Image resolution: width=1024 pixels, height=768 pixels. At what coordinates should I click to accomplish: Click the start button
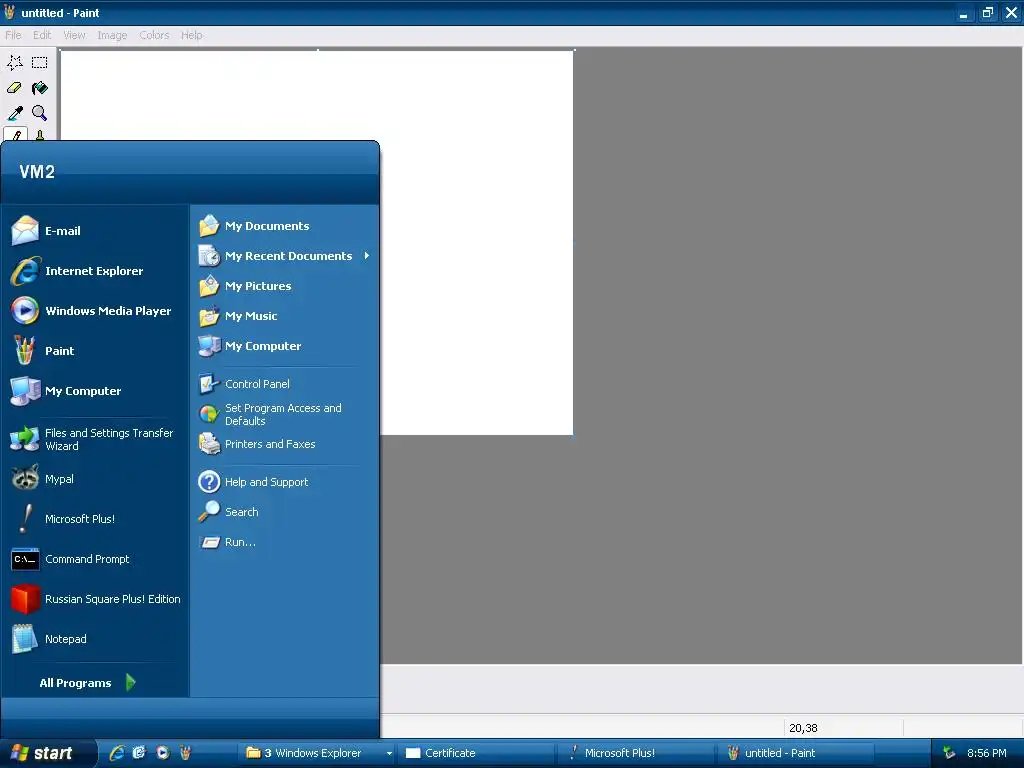click(46, 753)
